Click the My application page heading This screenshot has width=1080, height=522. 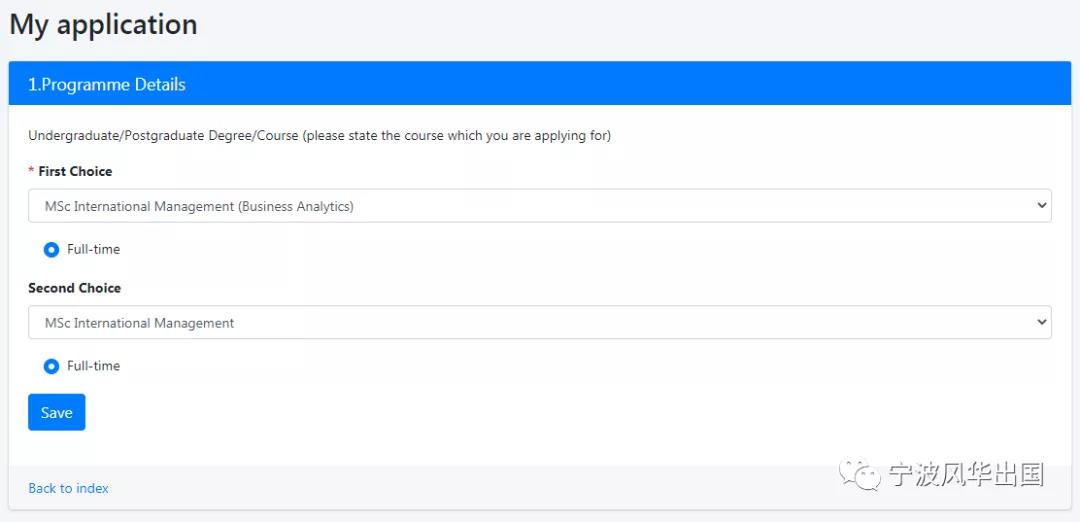point(103,25)
